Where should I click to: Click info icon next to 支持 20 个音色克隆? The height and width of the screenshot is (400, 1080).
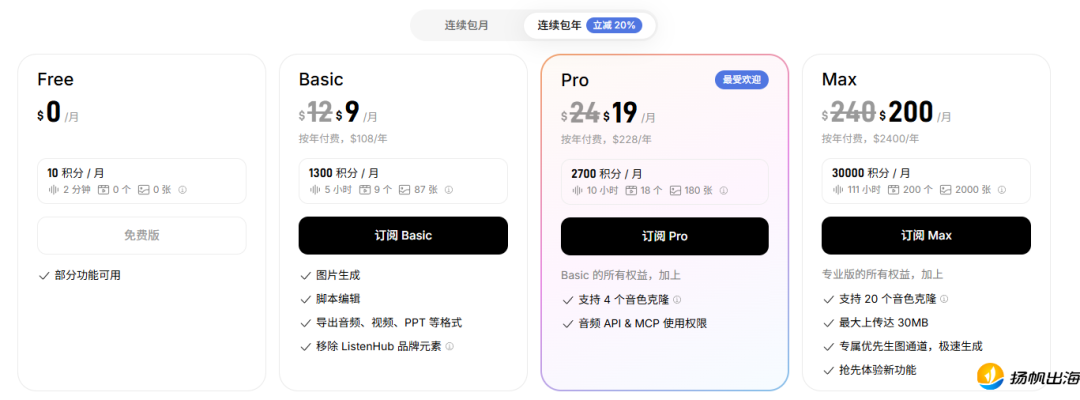[x=944, y=299]
